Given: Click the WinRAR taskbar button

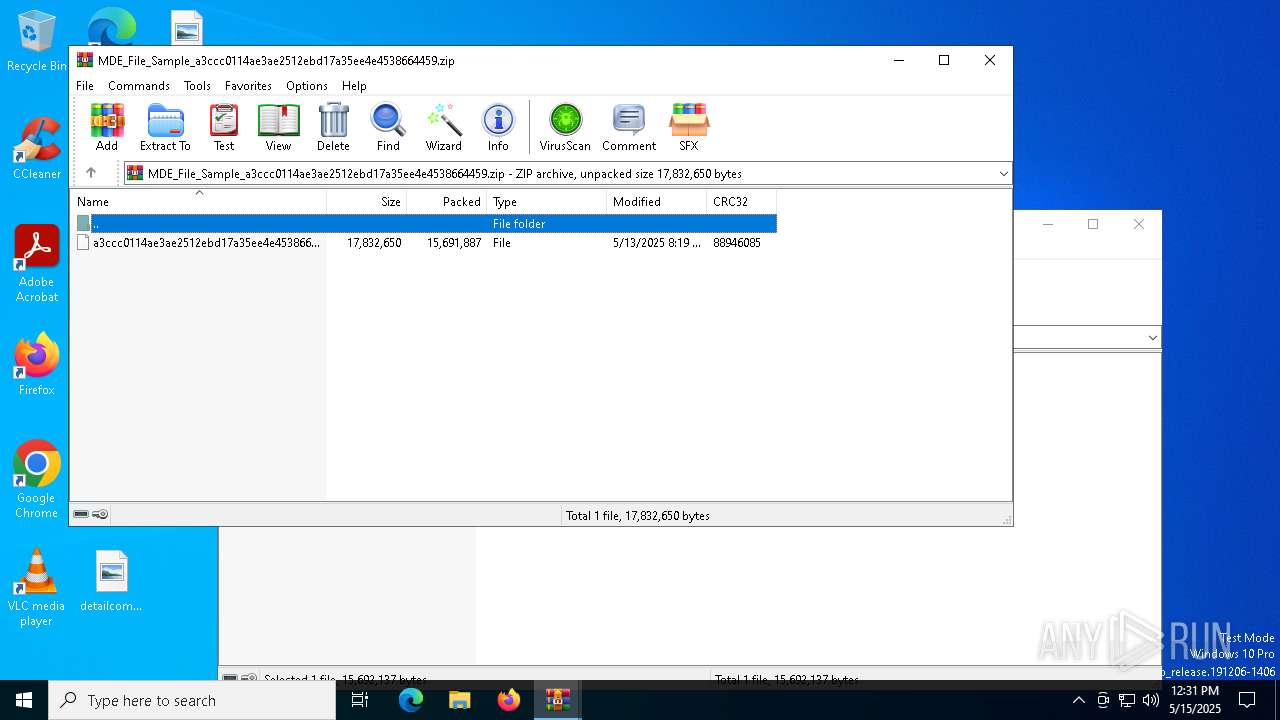Looking at the screenshot, I should [558, 700].
